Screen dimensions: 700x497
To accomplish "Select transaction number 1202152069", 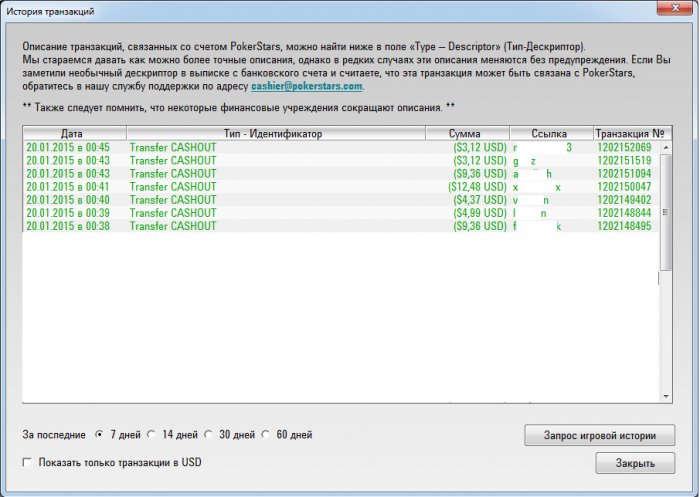I will [624, 147].
